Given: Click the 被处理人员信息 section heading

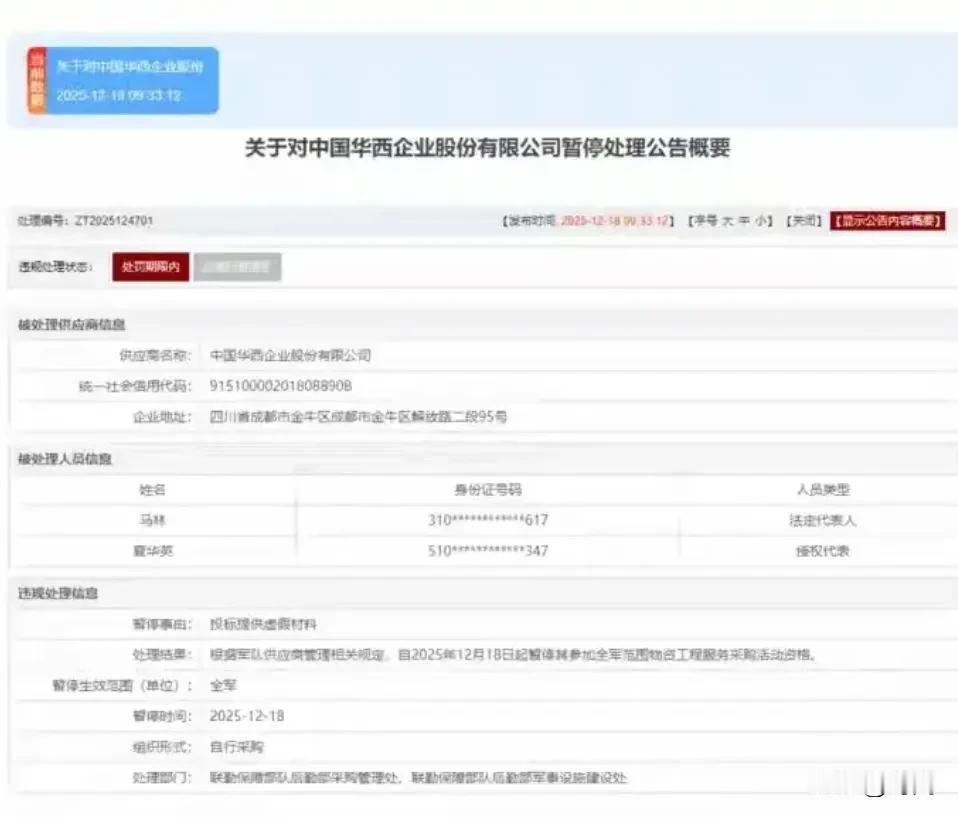Looking at the screenshot, I should [x=65, y=459].
